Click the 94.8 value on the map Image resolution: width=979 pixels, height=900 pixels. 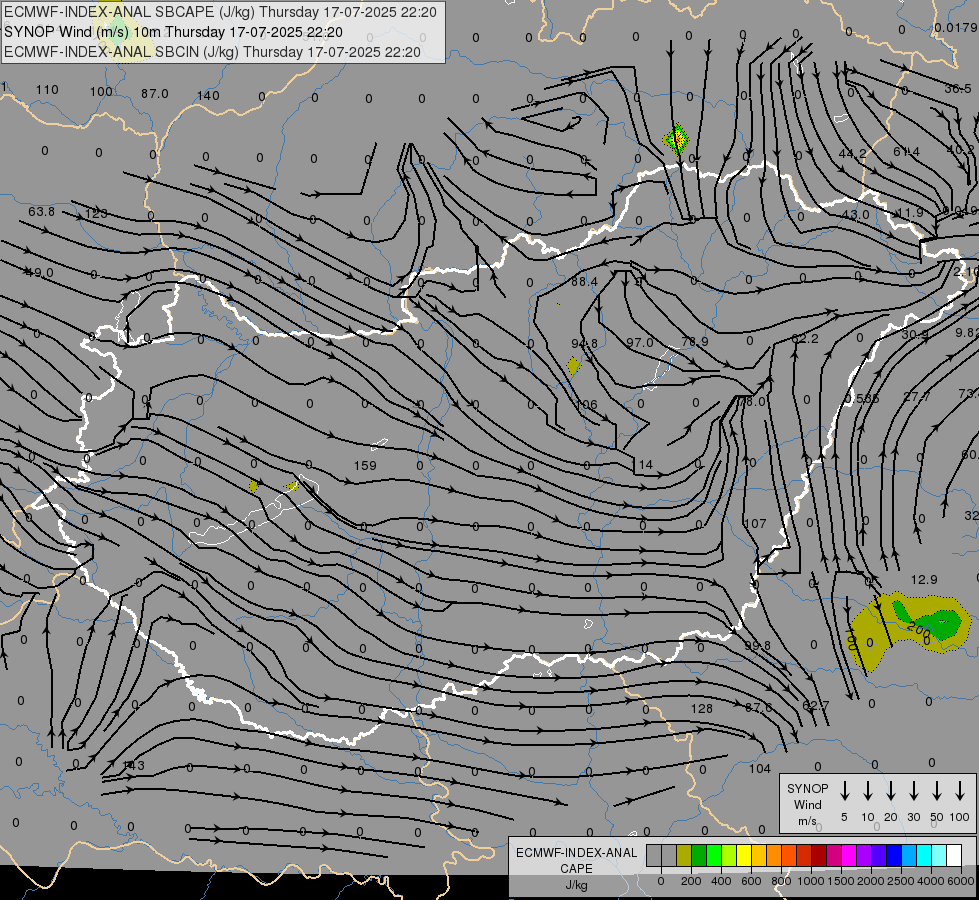tap(584, 344)
